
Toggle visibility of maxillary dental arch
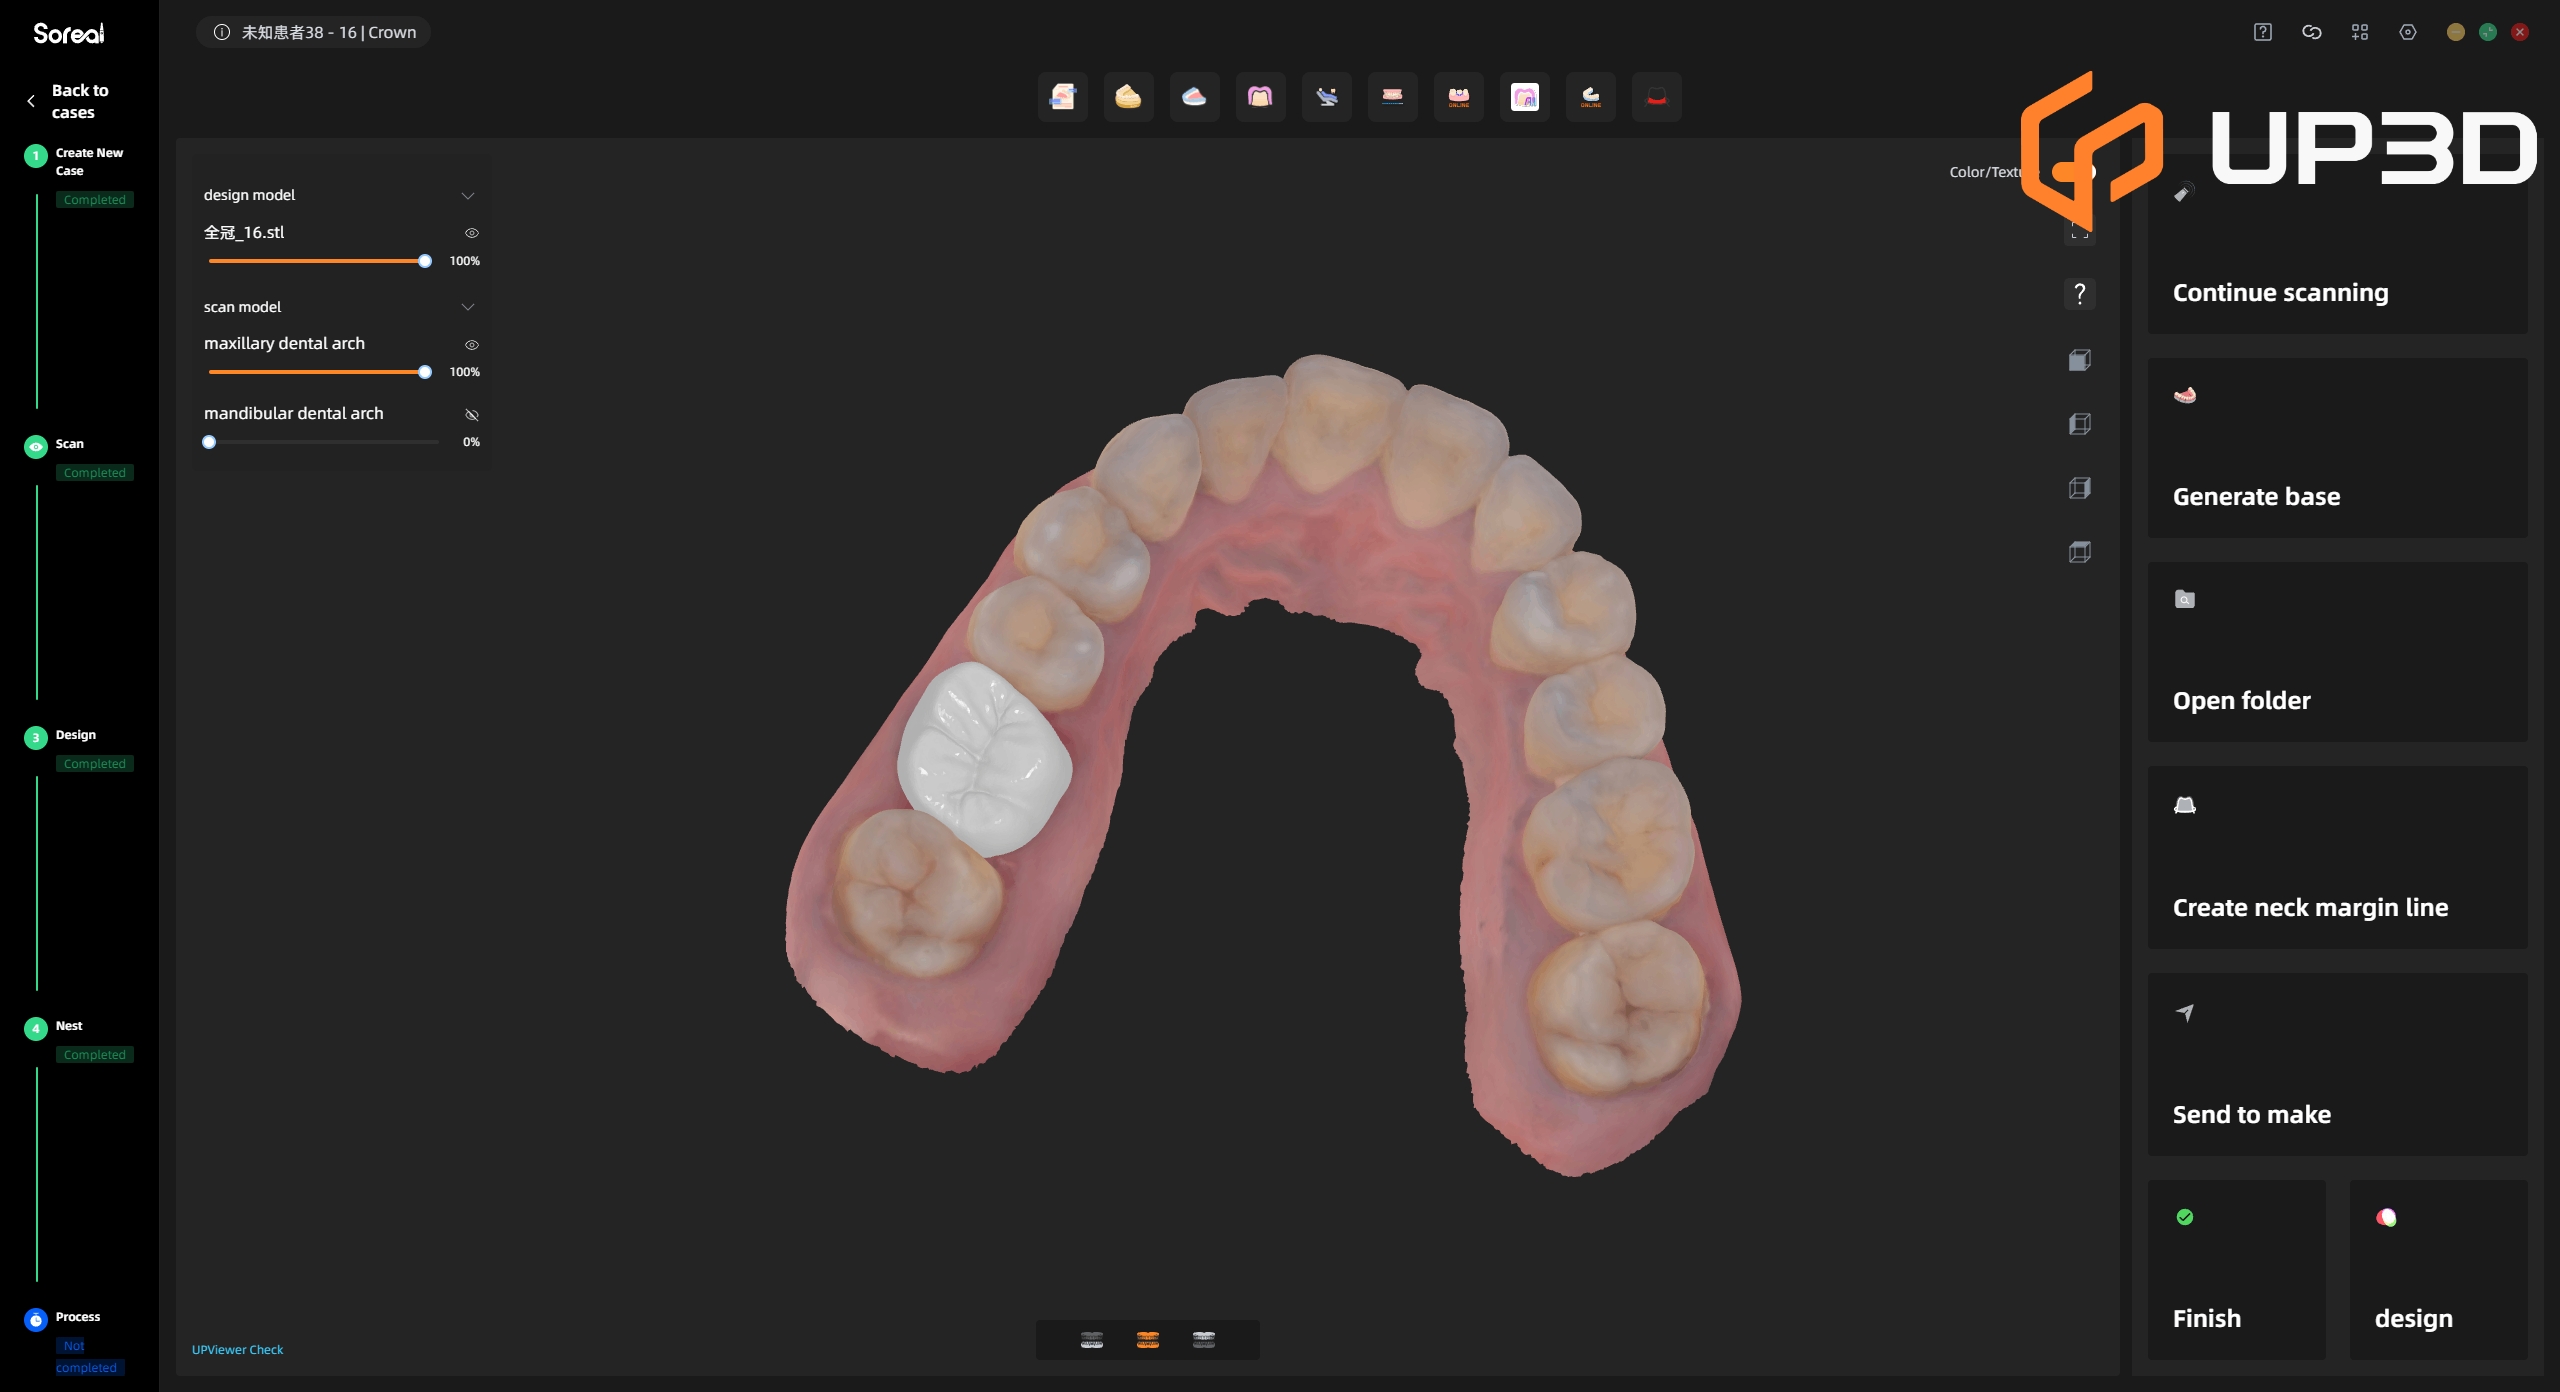point(471,344)
